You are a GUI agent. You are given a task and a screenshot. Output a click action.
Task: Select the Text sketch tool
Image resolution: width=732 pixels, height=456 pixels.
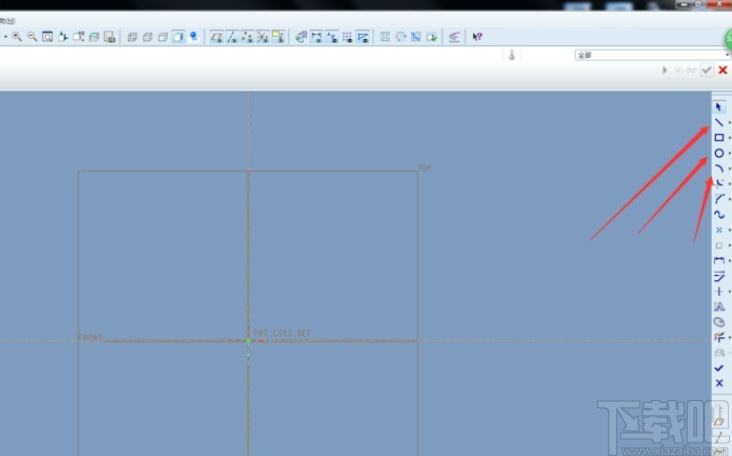tap(719, 307)
